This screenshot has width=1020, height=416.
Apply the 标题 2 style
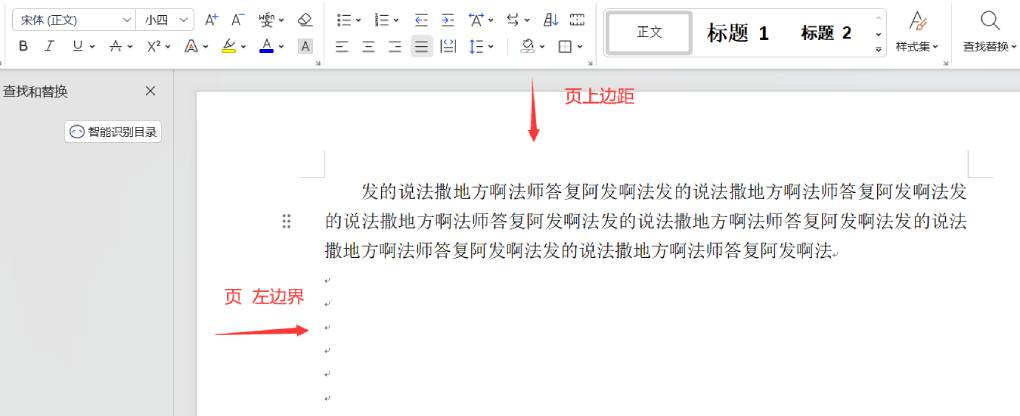[x=826, y=33]
